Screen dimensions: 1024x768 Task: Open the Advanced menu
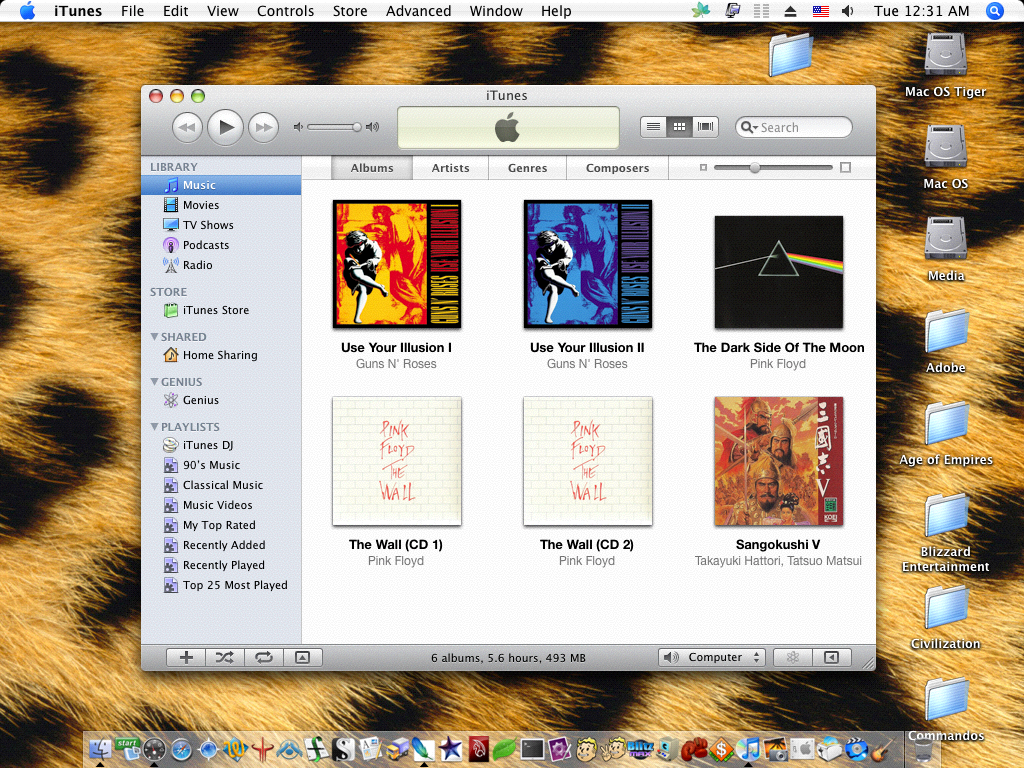[x=418, y=11]
